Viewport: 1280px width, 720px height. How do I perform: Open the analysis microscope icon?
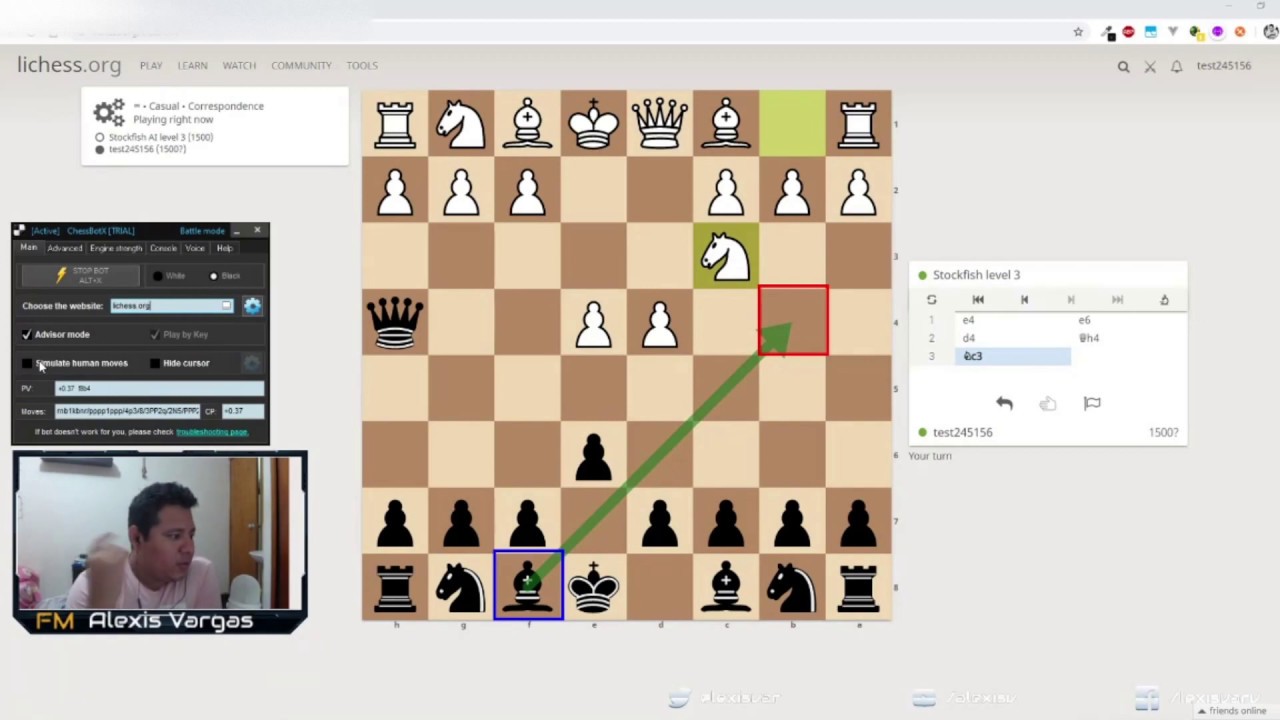(x=1164, y=300)
